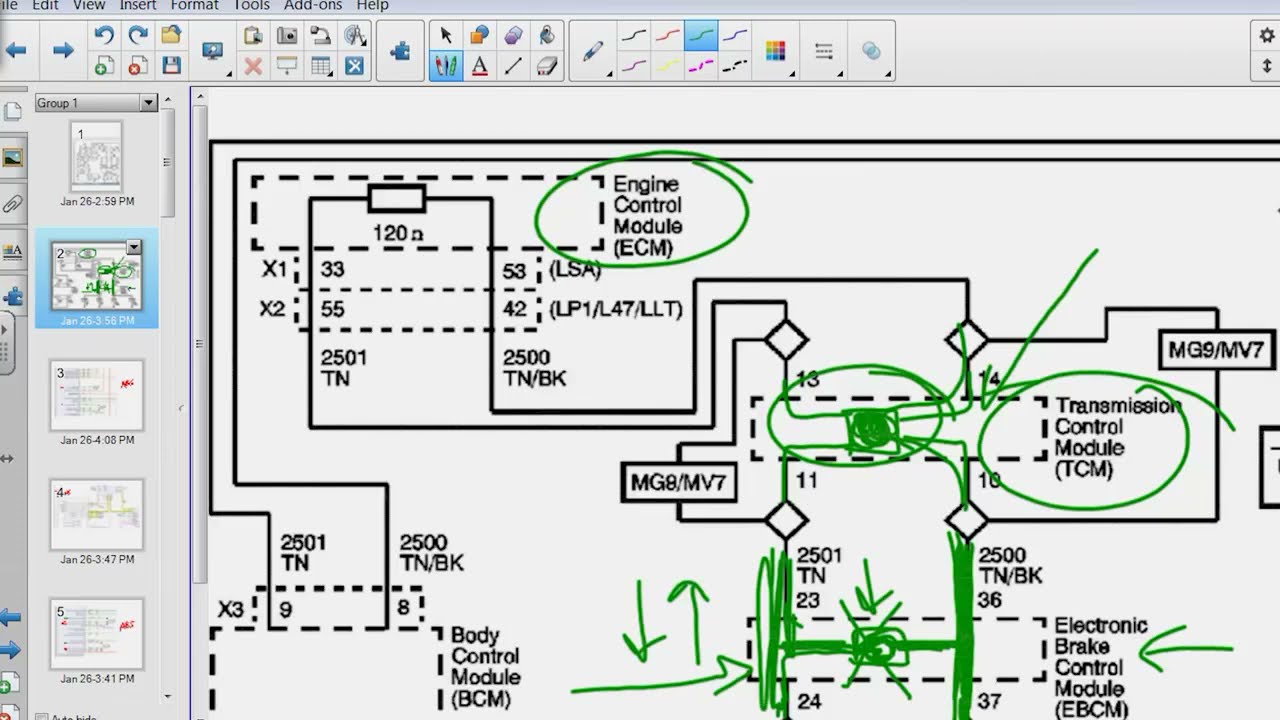Open the measurement tools compass icon
Viewport: 1280px width, 720px height.
click(x=355, y=35)
